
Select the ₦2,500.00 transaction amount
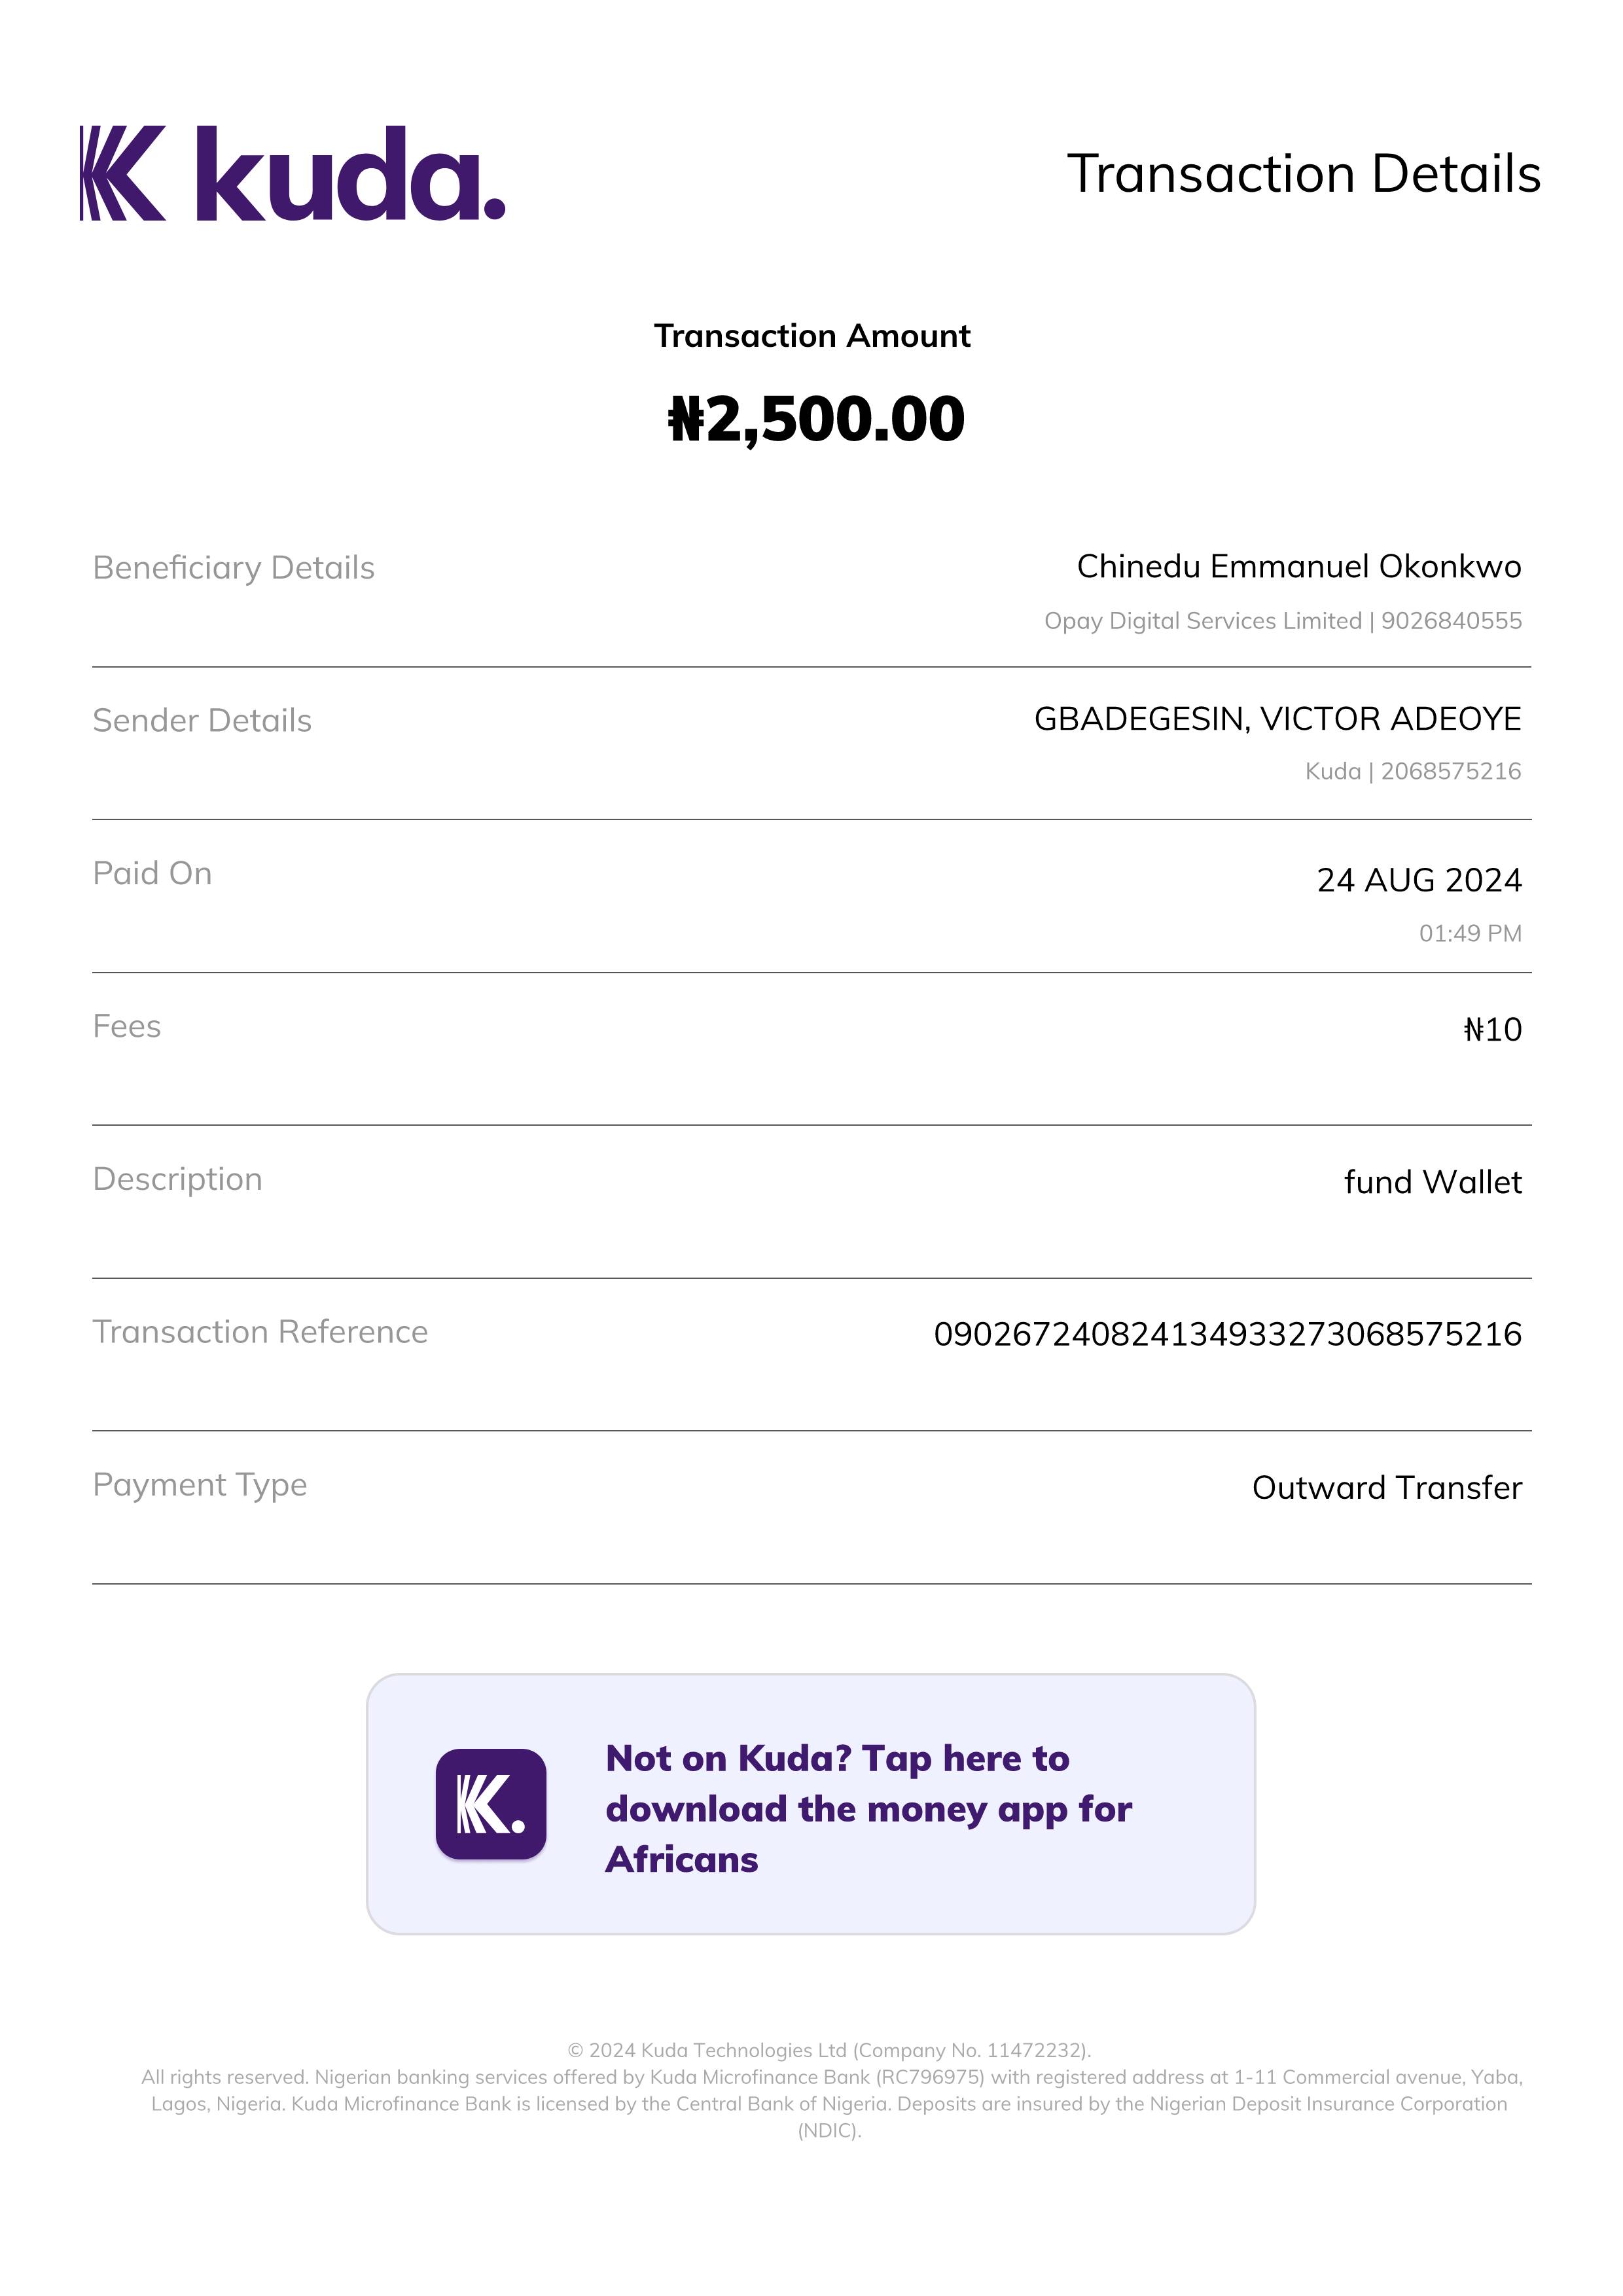(x=816, y=419)
